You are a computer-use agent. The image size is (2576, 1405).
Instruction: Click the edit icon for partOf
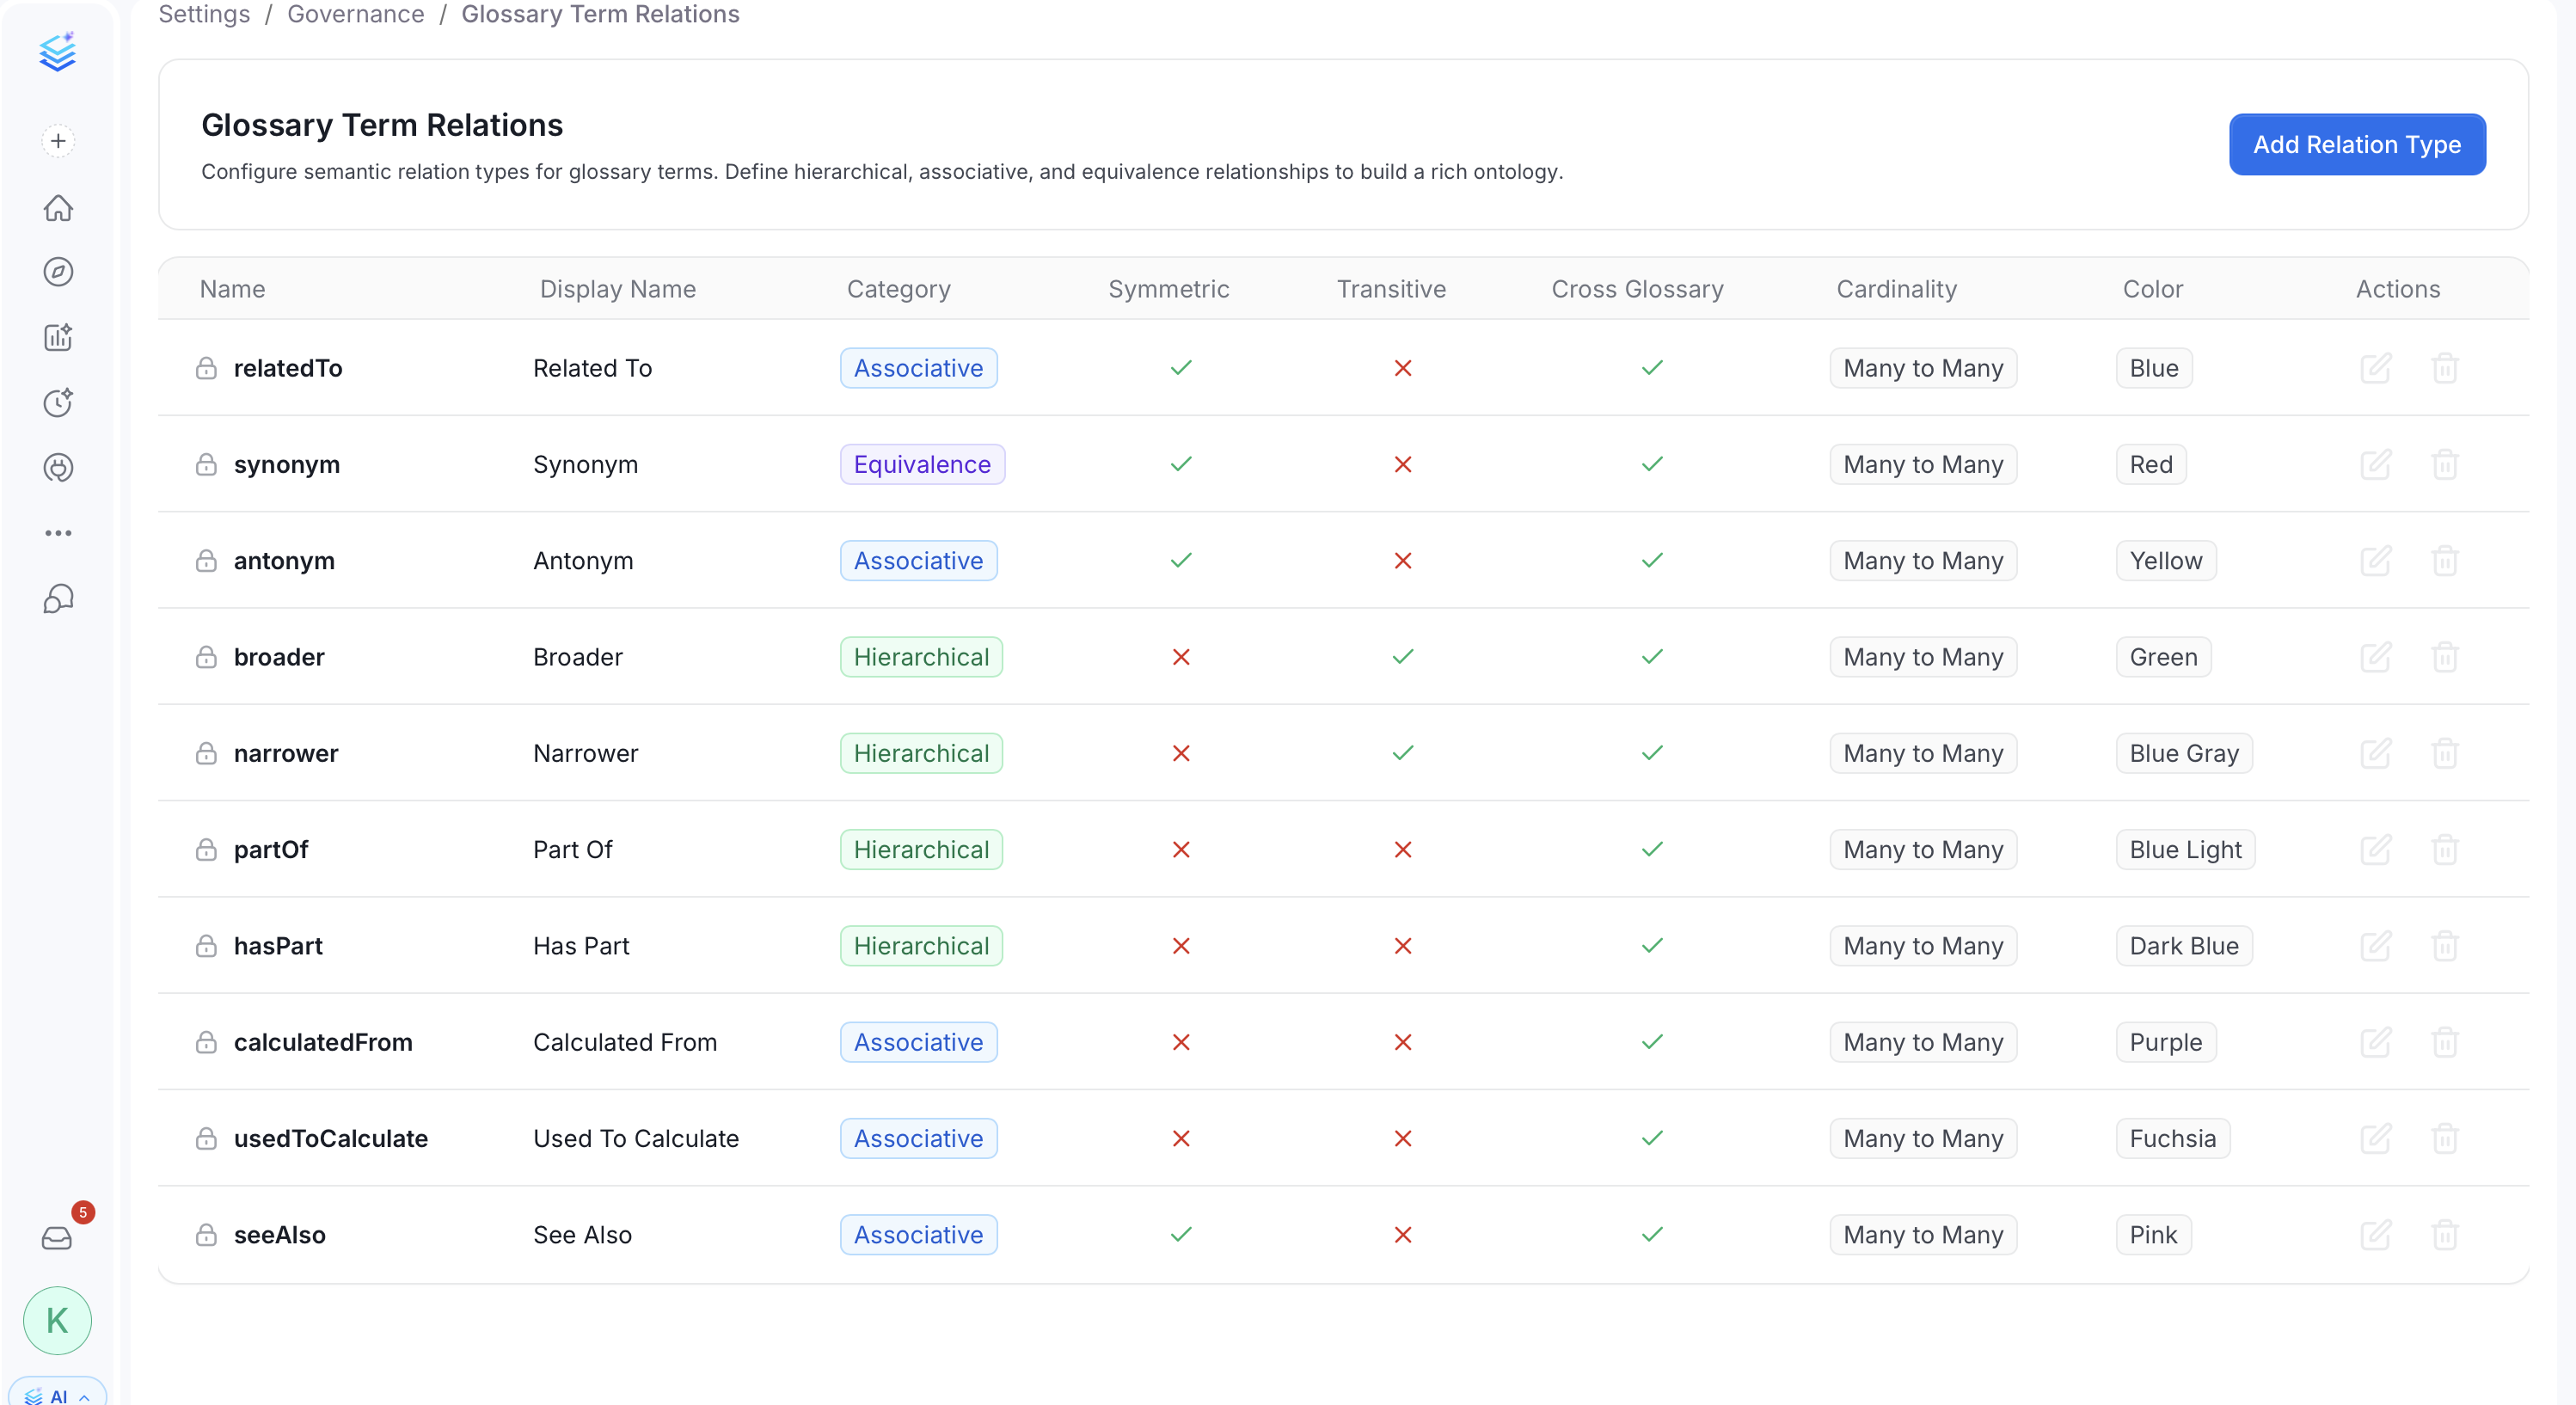2376,849
